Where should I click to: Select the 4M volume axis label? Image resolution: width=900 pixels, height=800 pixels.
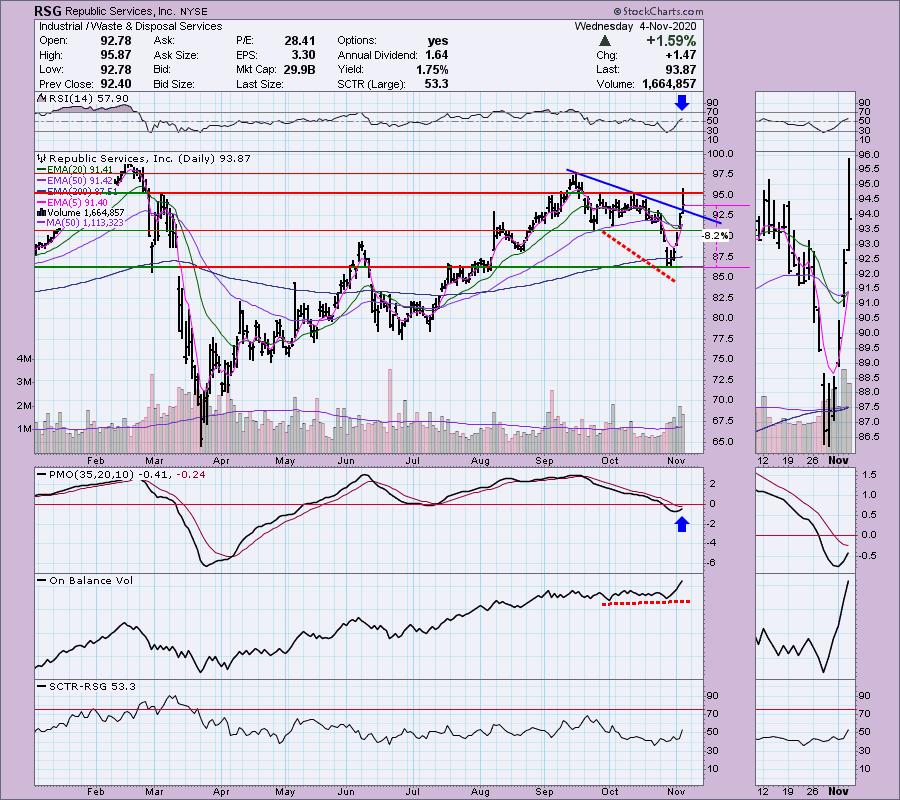click(24, 359)
